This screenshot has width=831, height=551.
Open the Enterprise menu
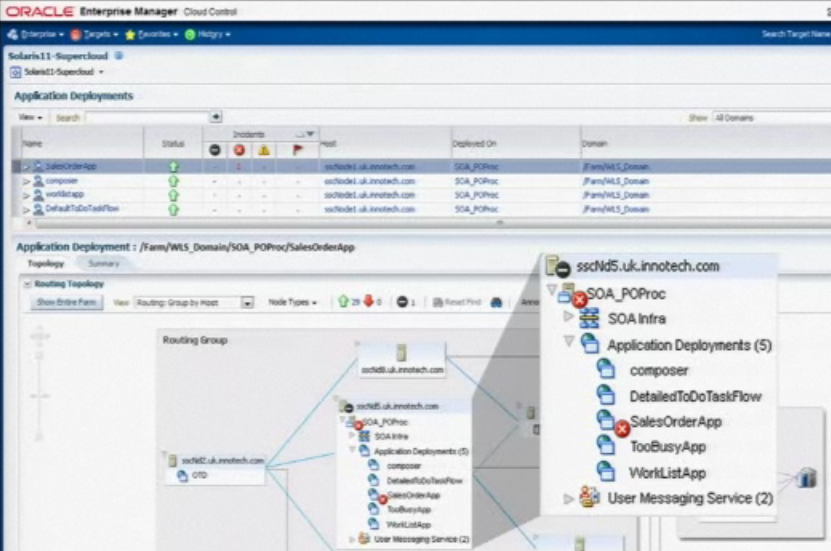click(x=36, y=34)
